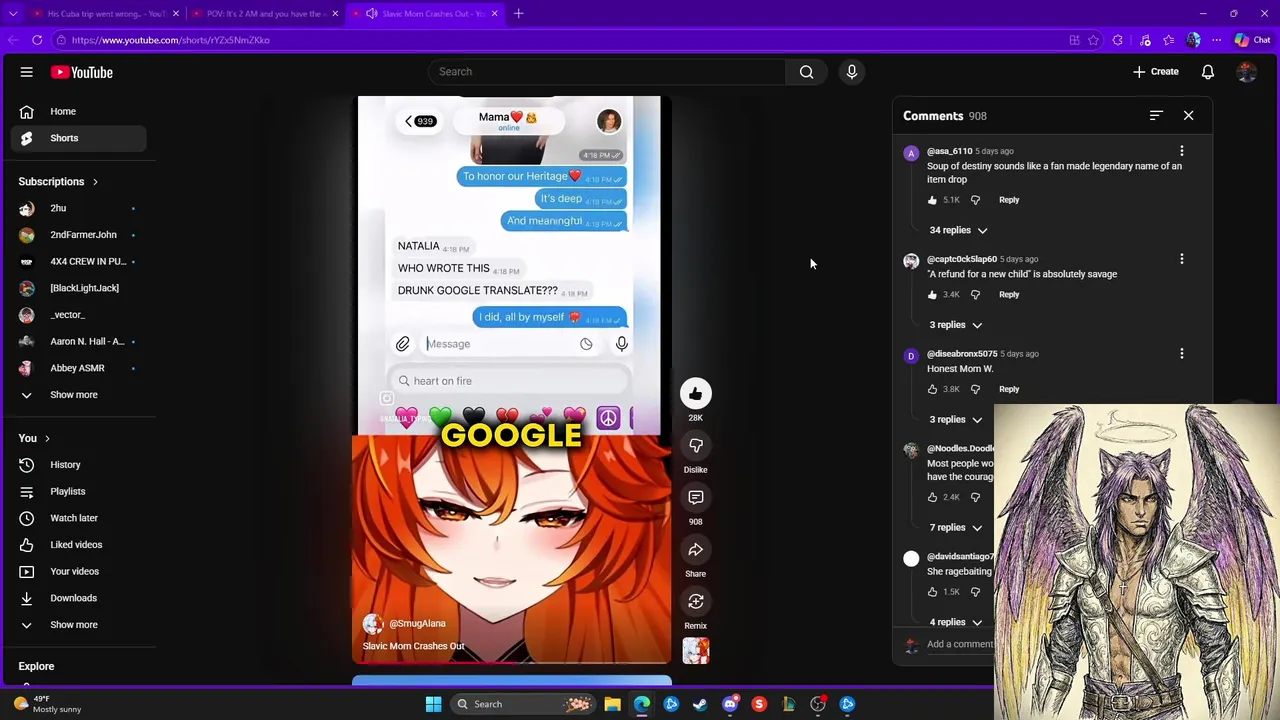1280x720 pixels.
Task: Expand 34 replies under @asa_6110 comment
Action: coord(958,230)
